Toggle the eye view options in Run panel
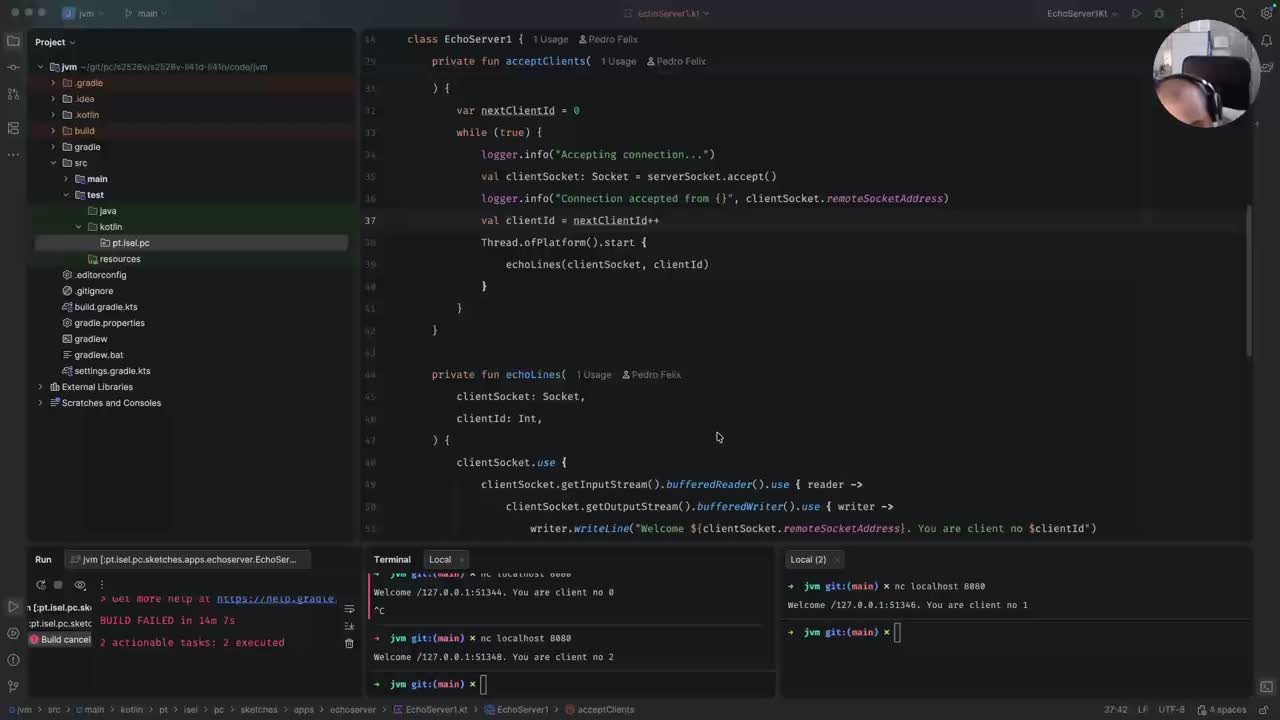The width and height of the screenshot is (1280, 720). coord(80,585)
